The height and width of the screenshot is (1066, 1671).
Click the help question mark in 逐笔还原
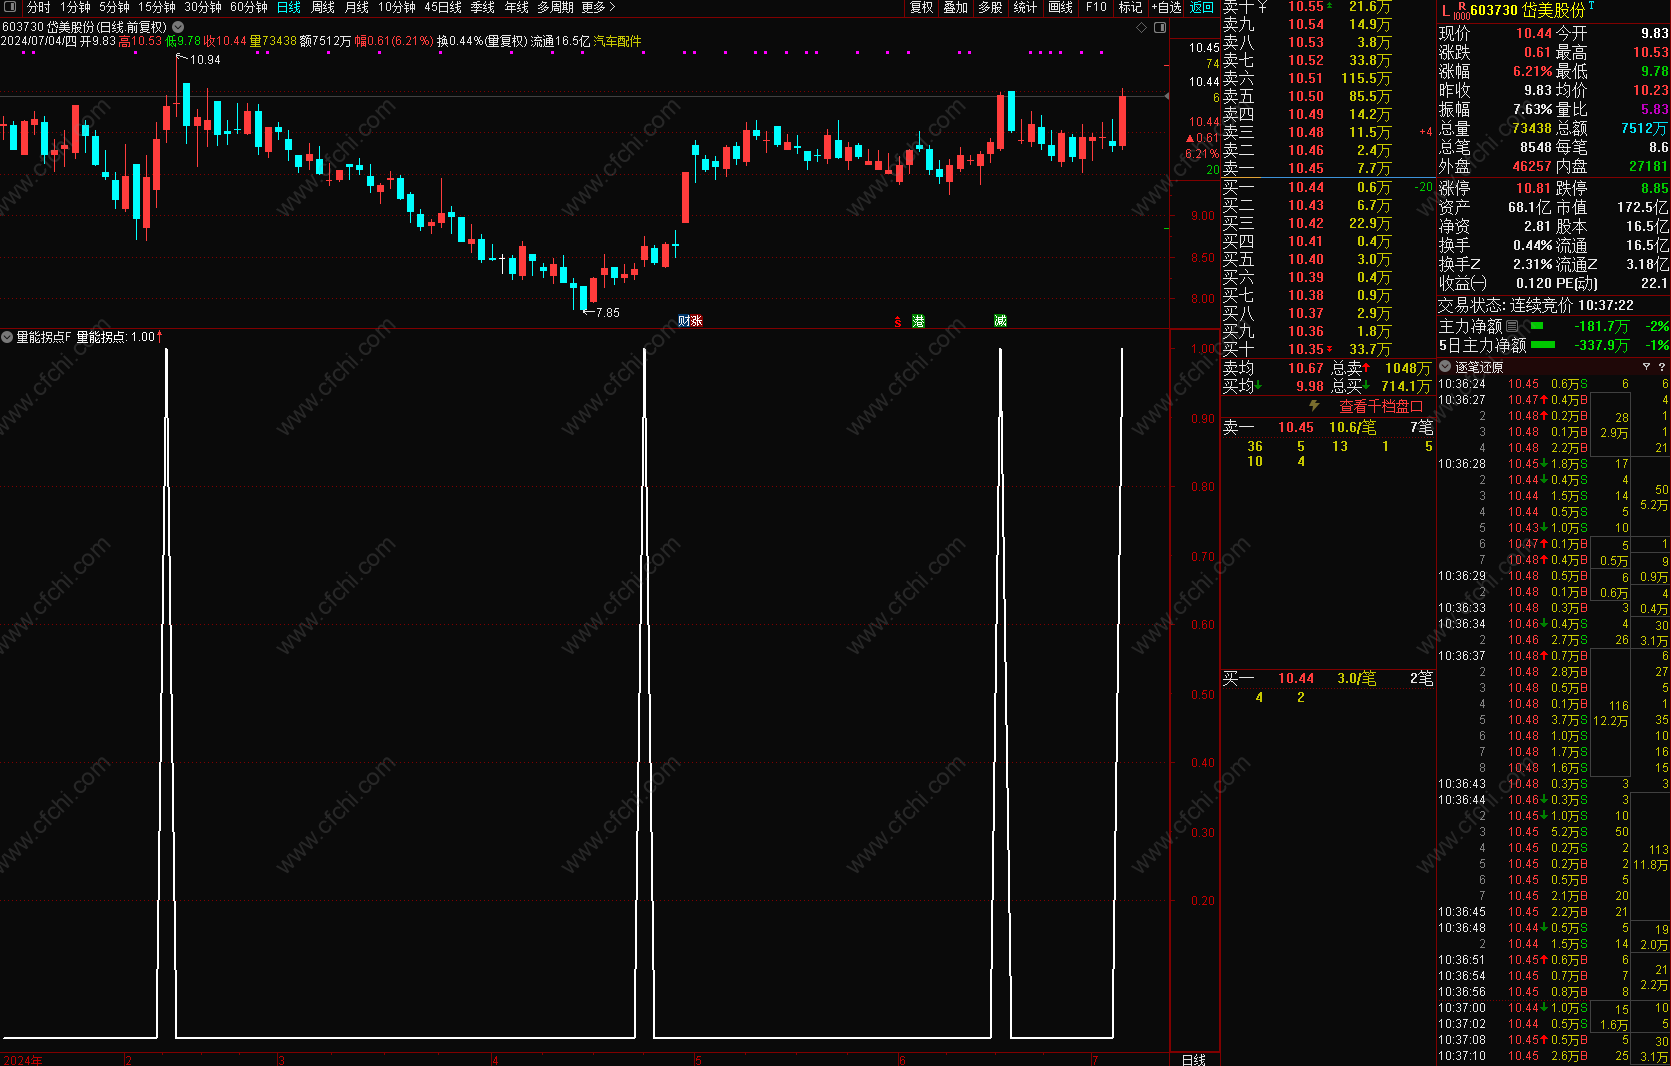[x=1661, y=367]
